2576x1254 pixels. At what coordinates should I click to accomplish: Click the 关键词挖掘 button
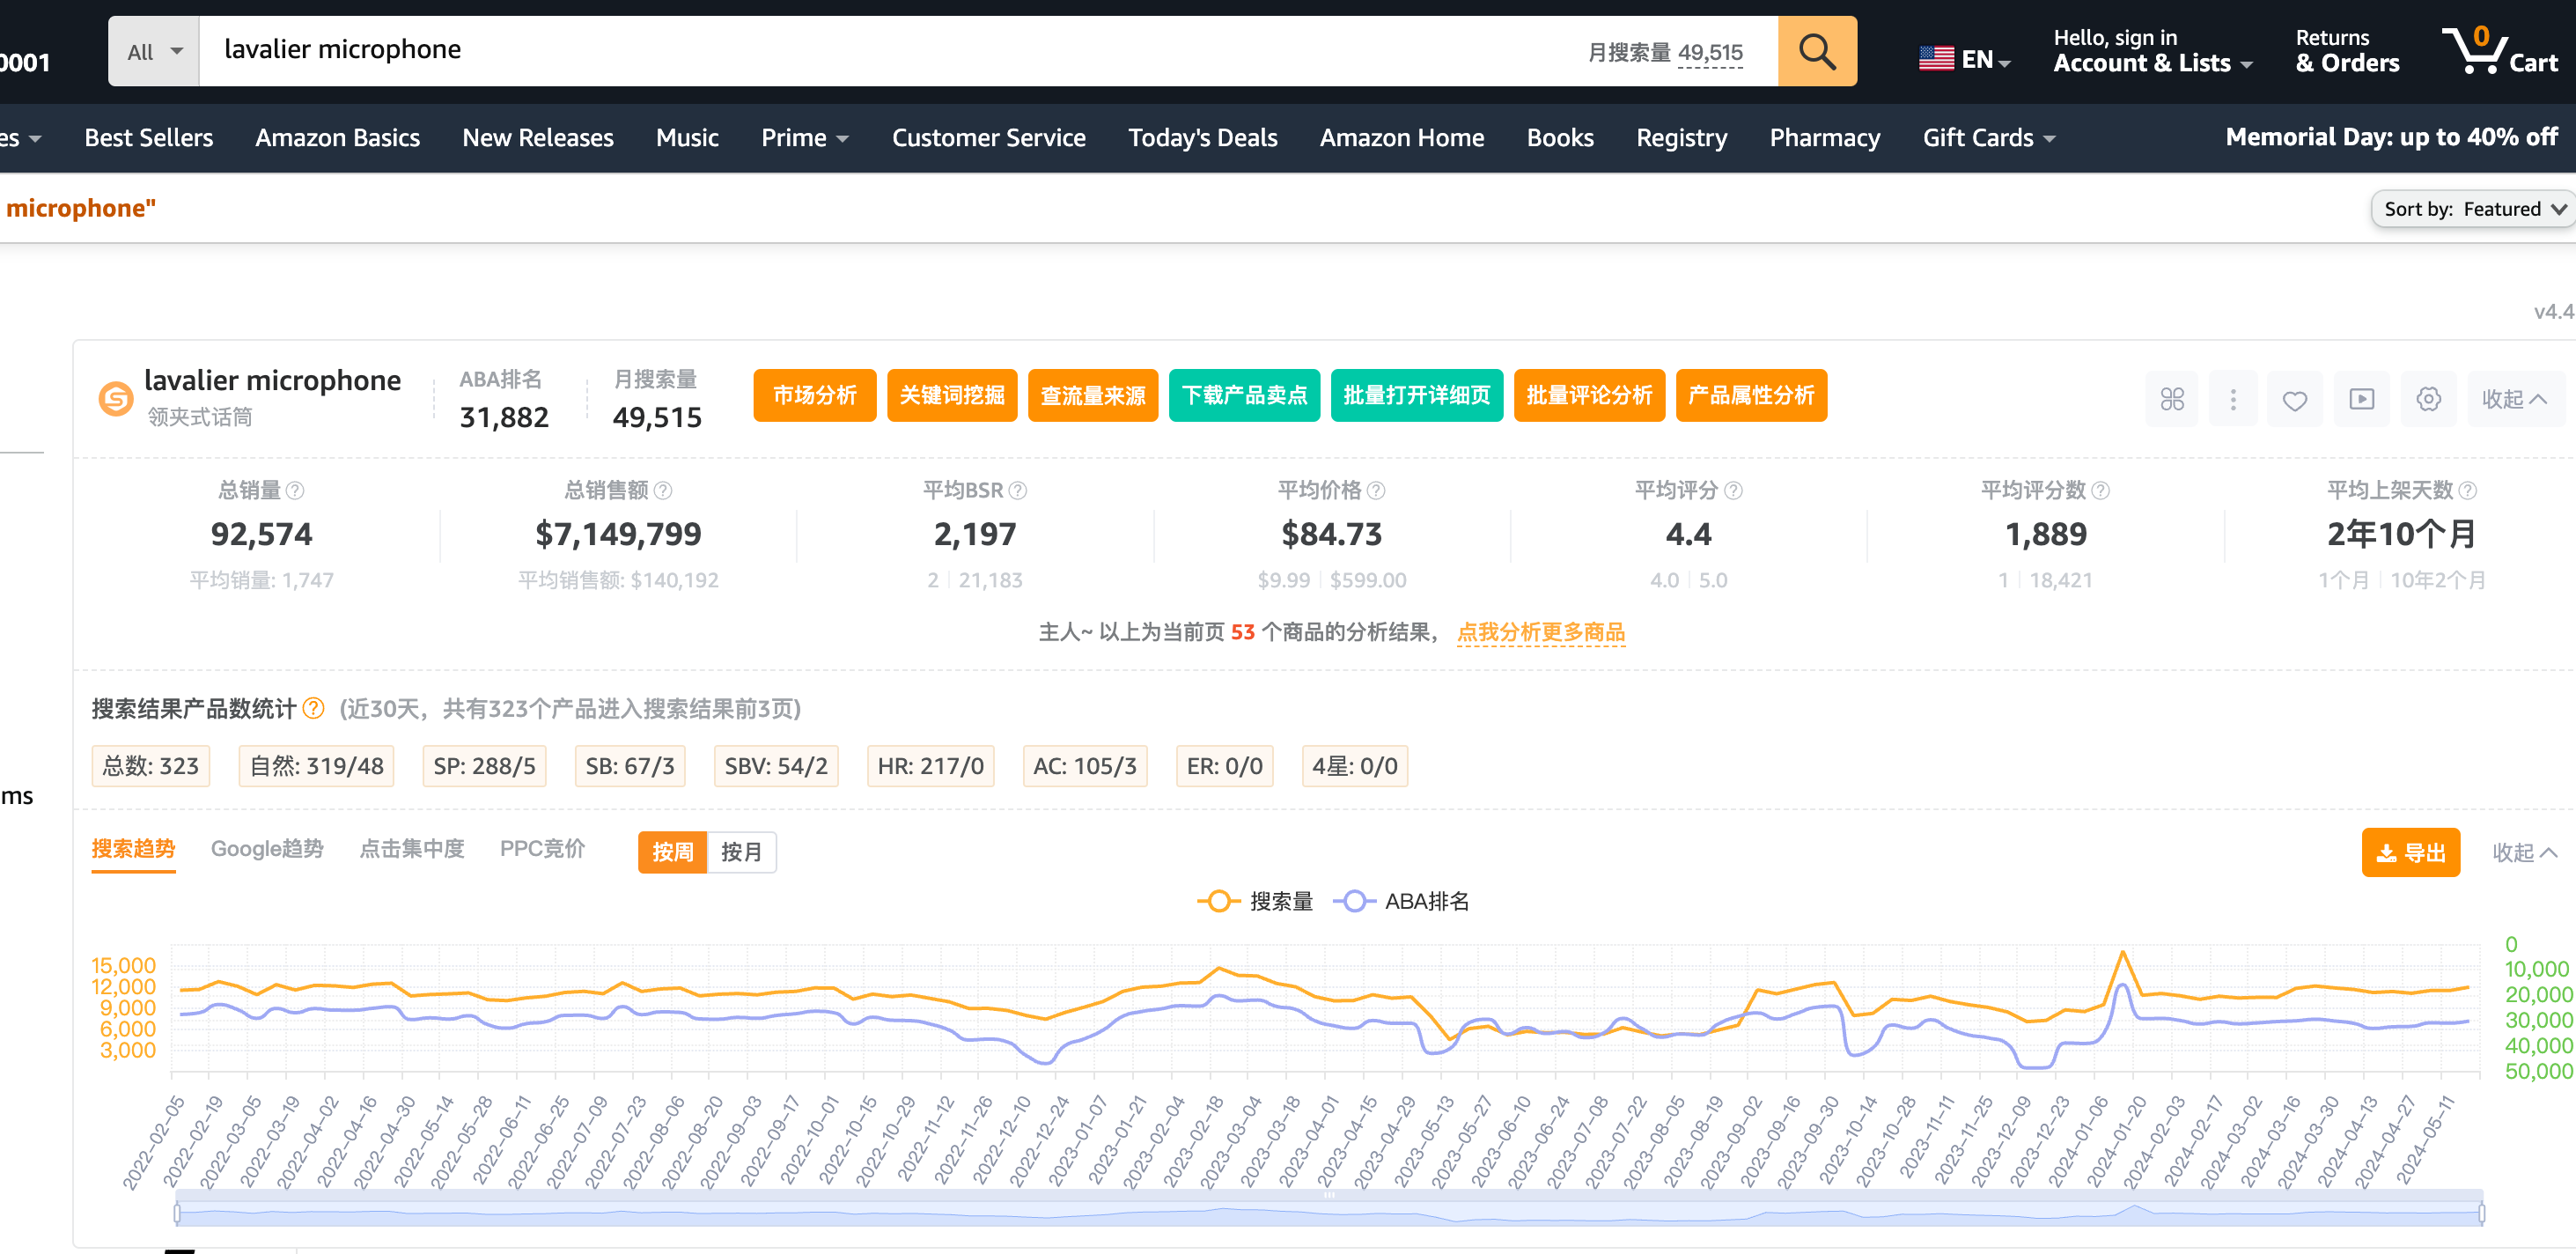pyautogui.click(x=951, y=395)
